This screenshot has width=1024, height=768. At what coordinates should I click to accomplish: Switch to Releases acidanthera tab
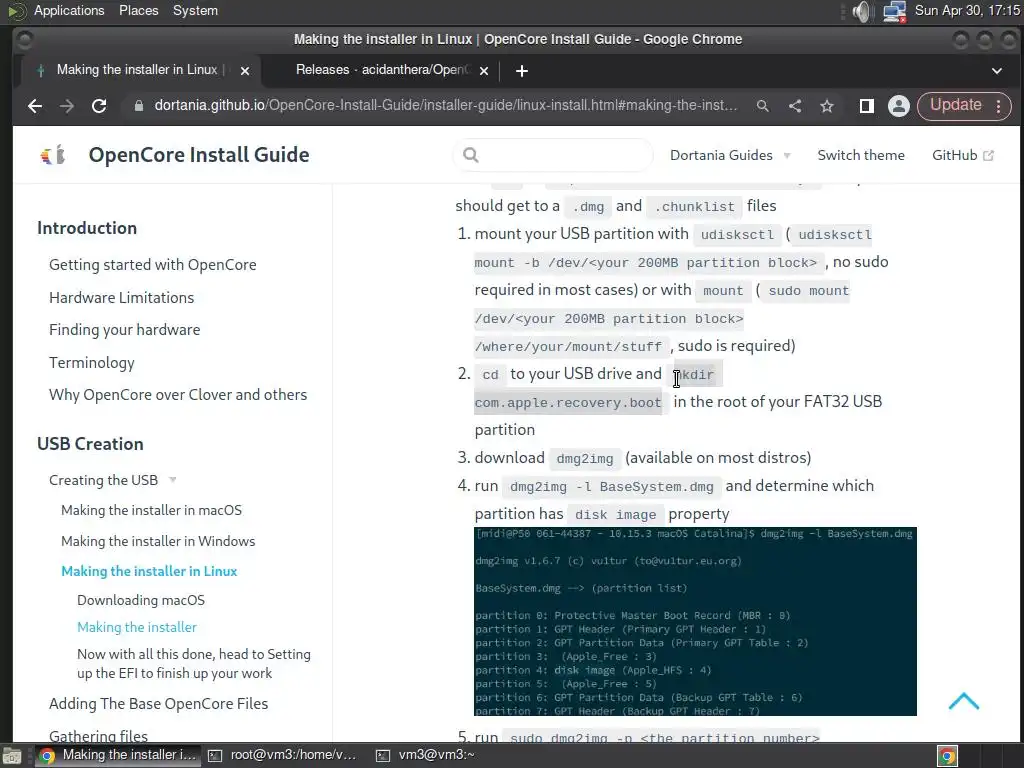tap(382, 70)
